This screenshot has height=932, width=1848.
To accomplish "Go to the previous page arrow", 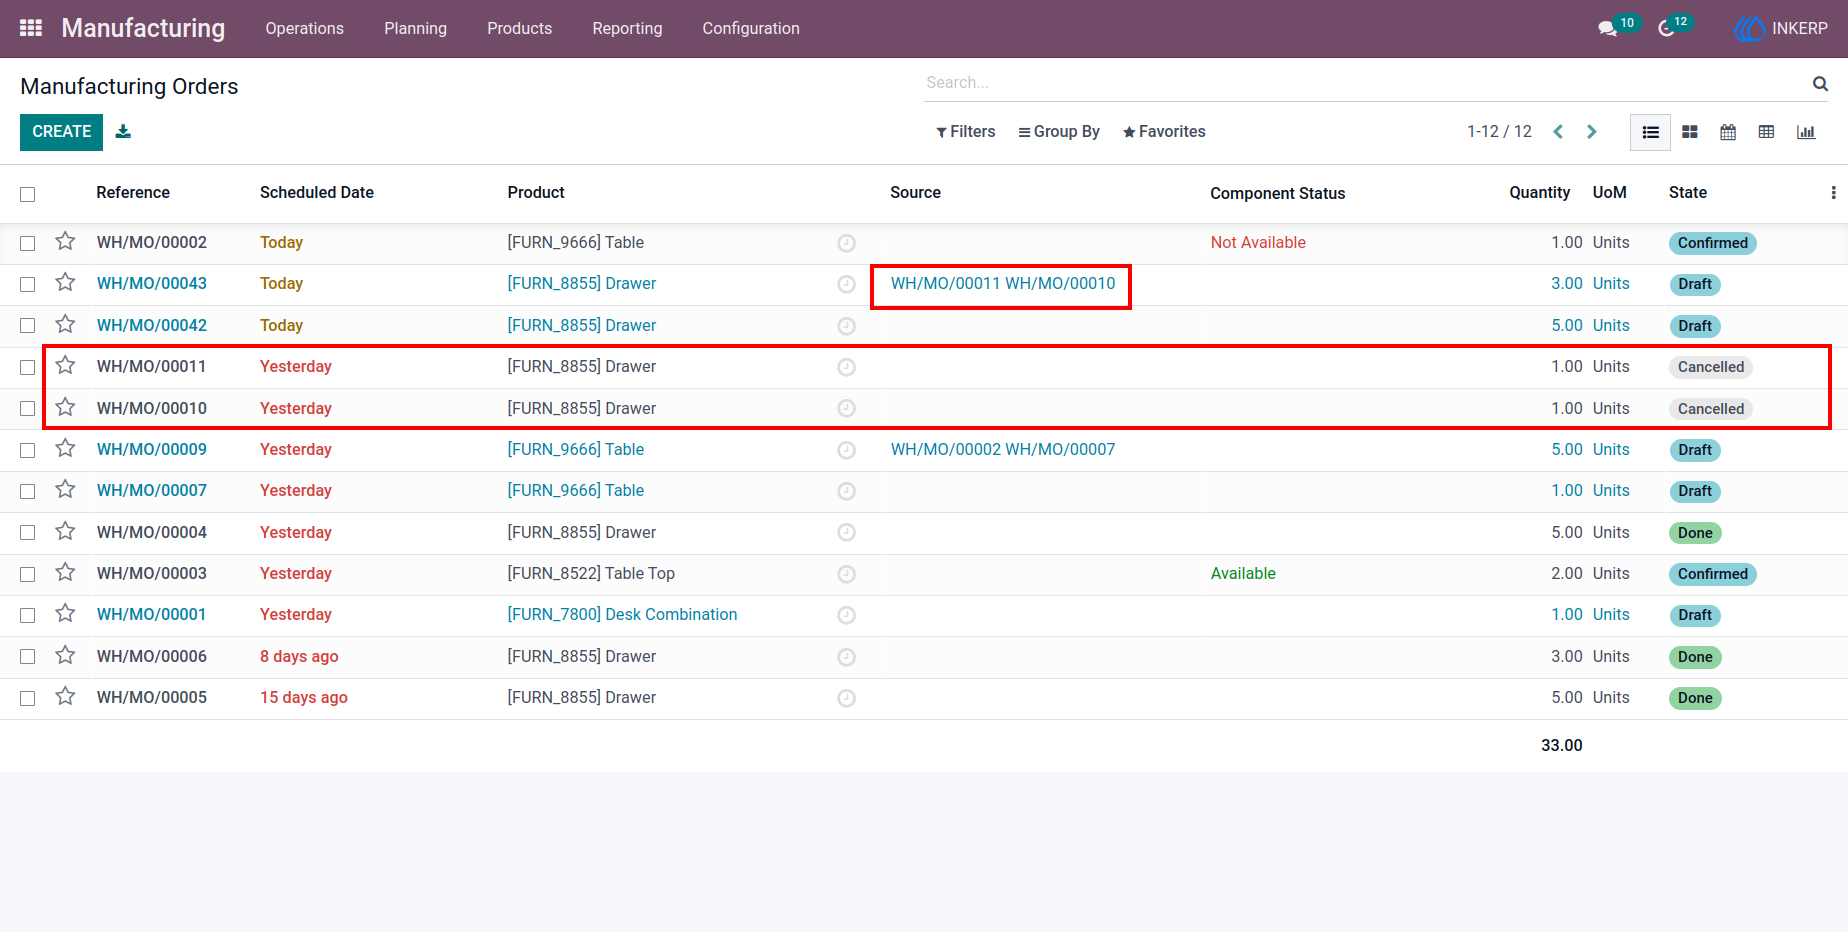I will 1558,132.
